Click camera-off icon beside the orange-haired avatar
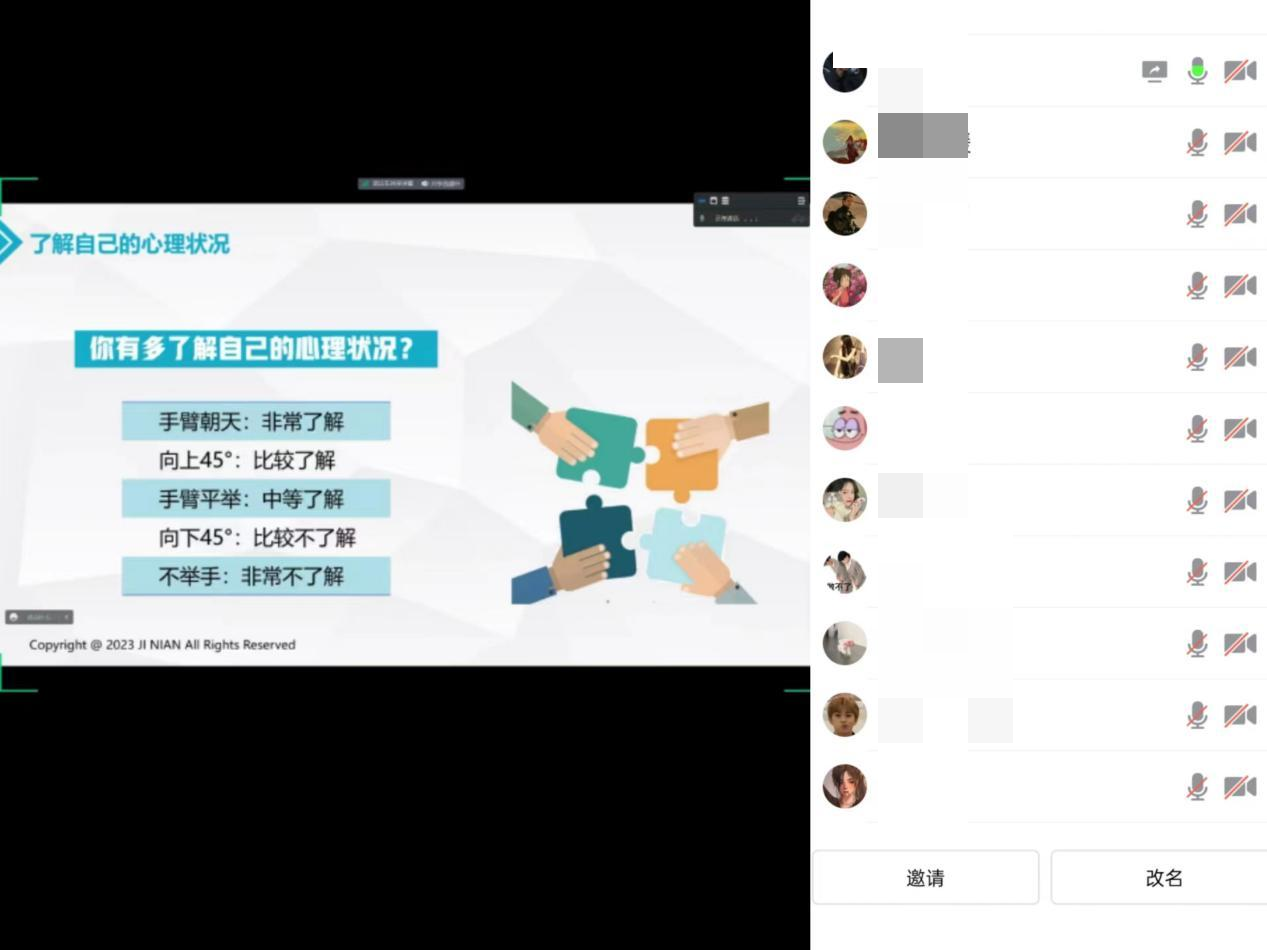Screen dimensions: 1267x950 coord(1240,716)
